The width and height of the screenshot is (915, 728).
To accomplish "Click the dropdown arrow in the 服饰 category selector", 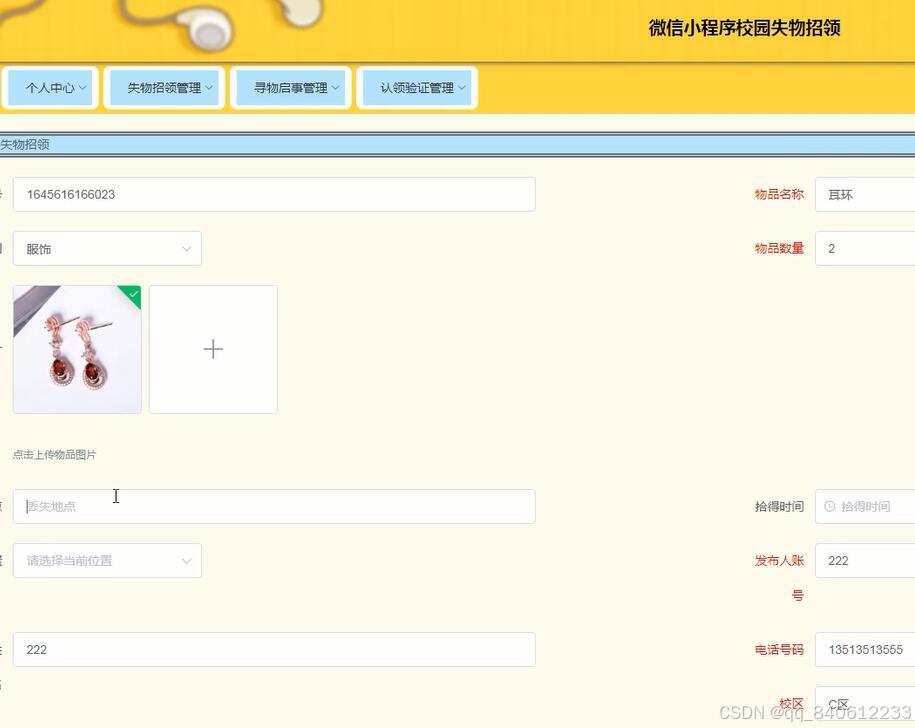I will click(x=186, y=248).
